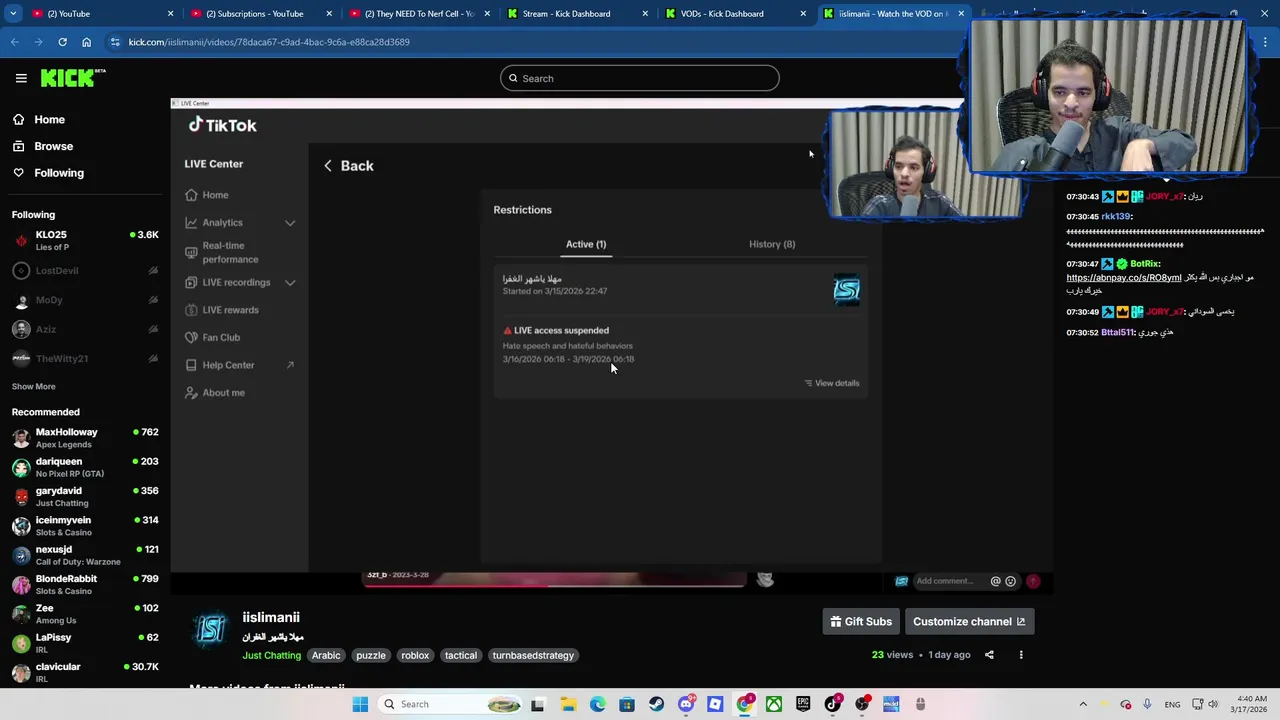Screen dimensions: 1280x720
Task: Open Aziz followed channel
Action: pos(85,329)
